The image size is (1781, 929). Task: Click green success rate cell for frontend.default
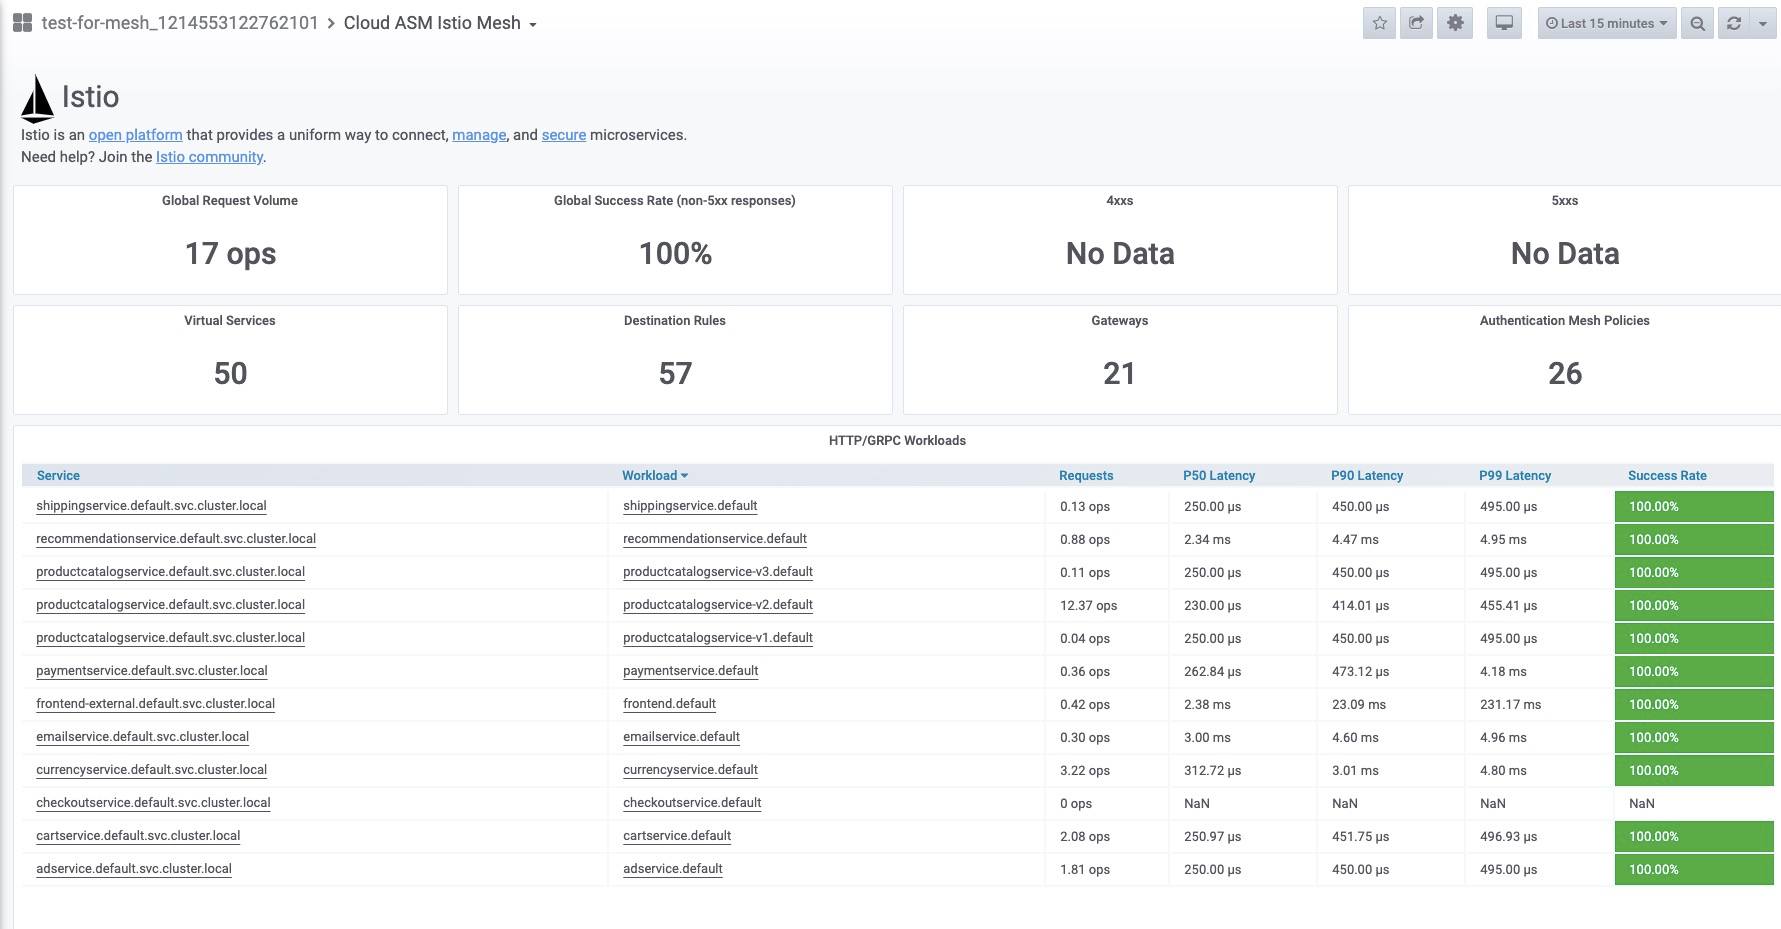click(1694, 704)
